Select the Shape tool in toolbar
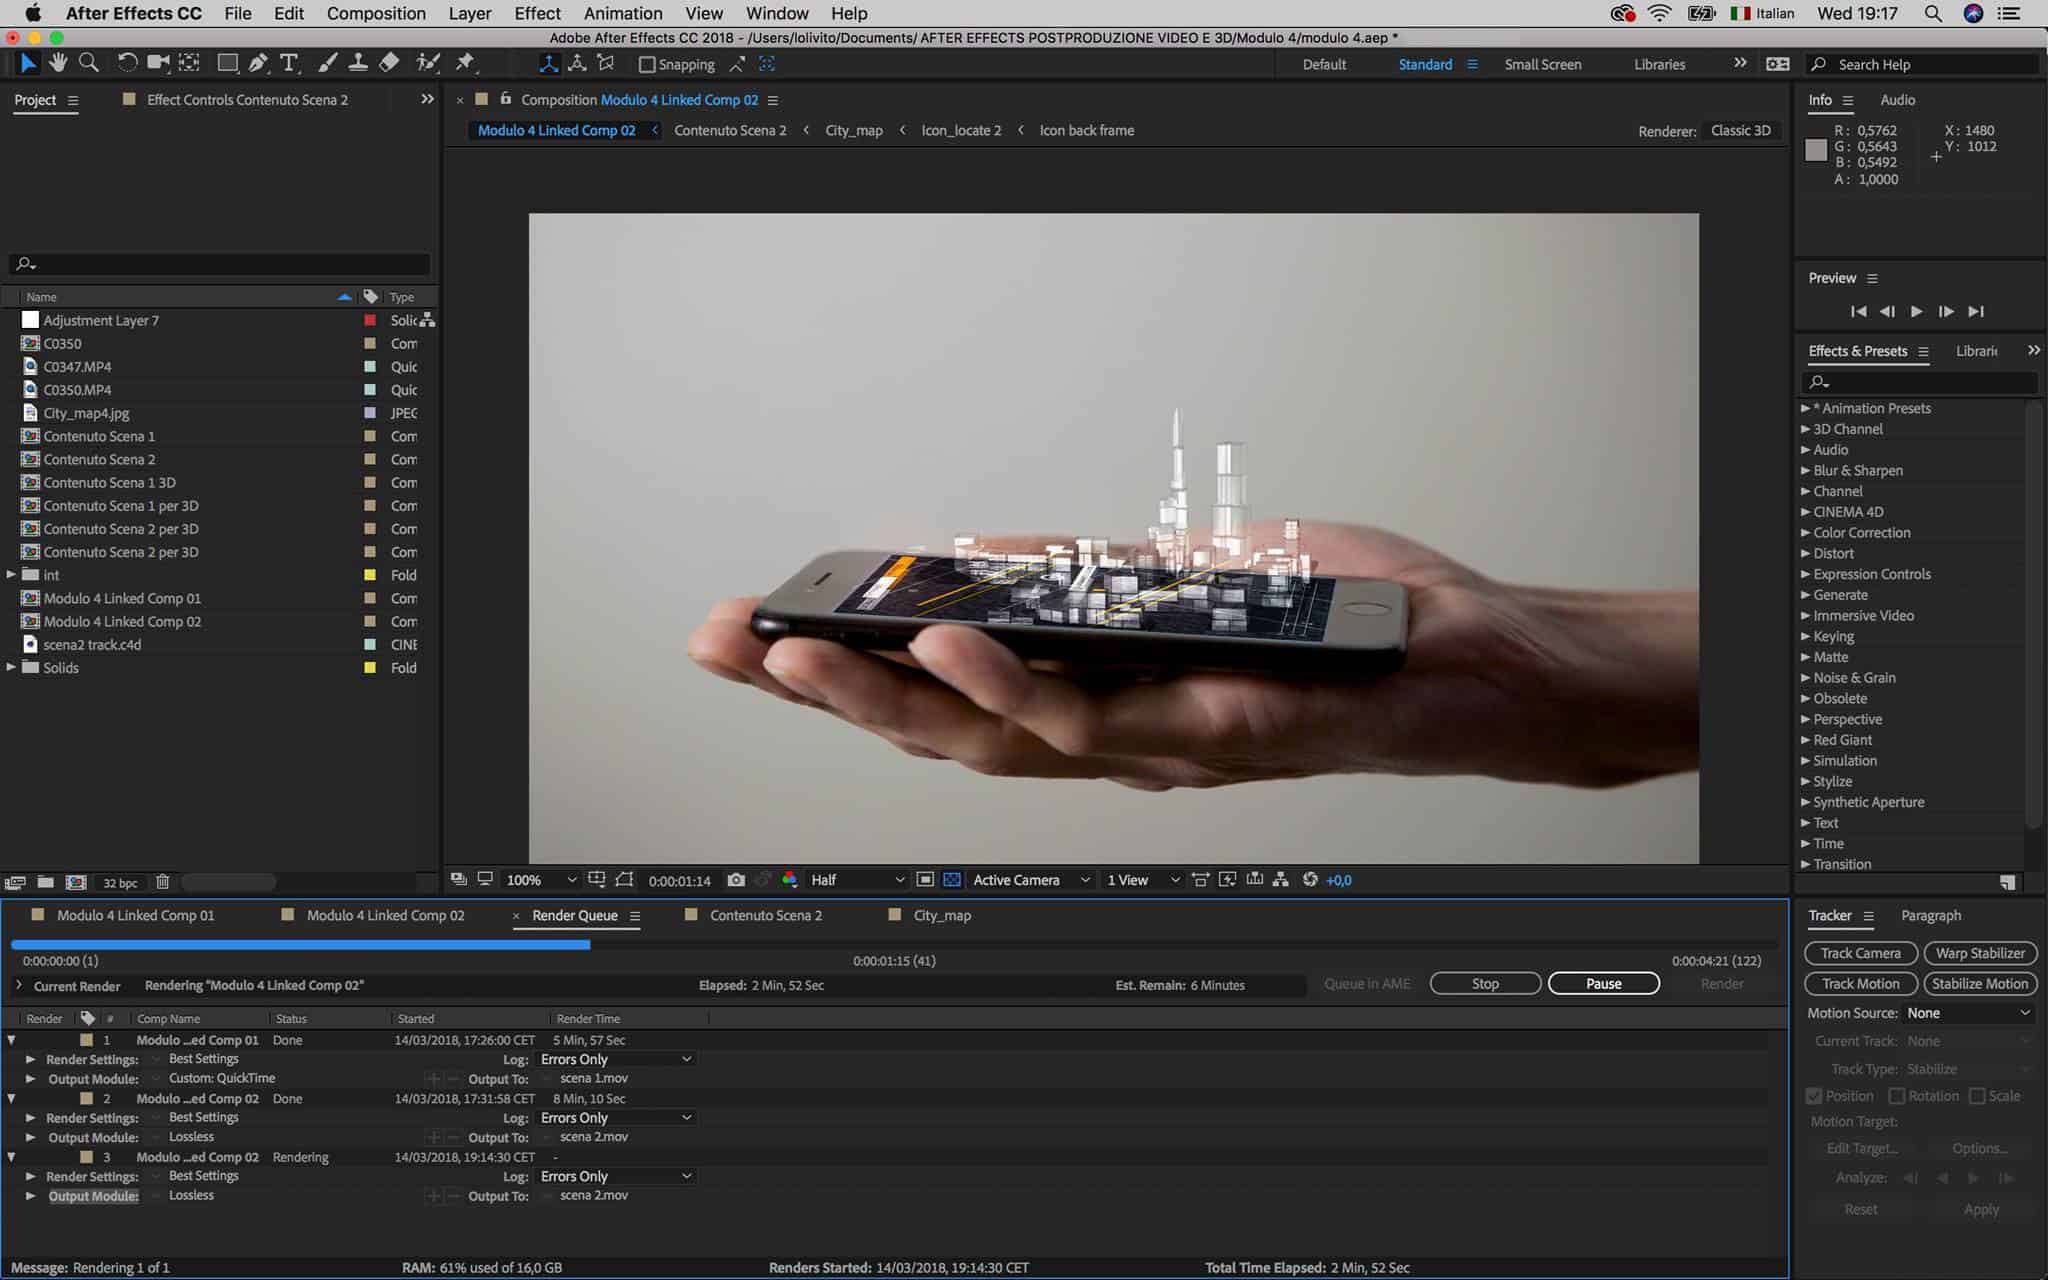The image size is (2048, 1280). click(227, 63)
